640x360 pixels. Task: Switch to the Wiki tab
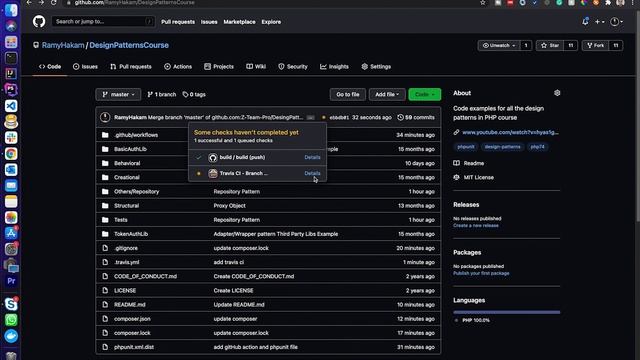tap(256, 67)
